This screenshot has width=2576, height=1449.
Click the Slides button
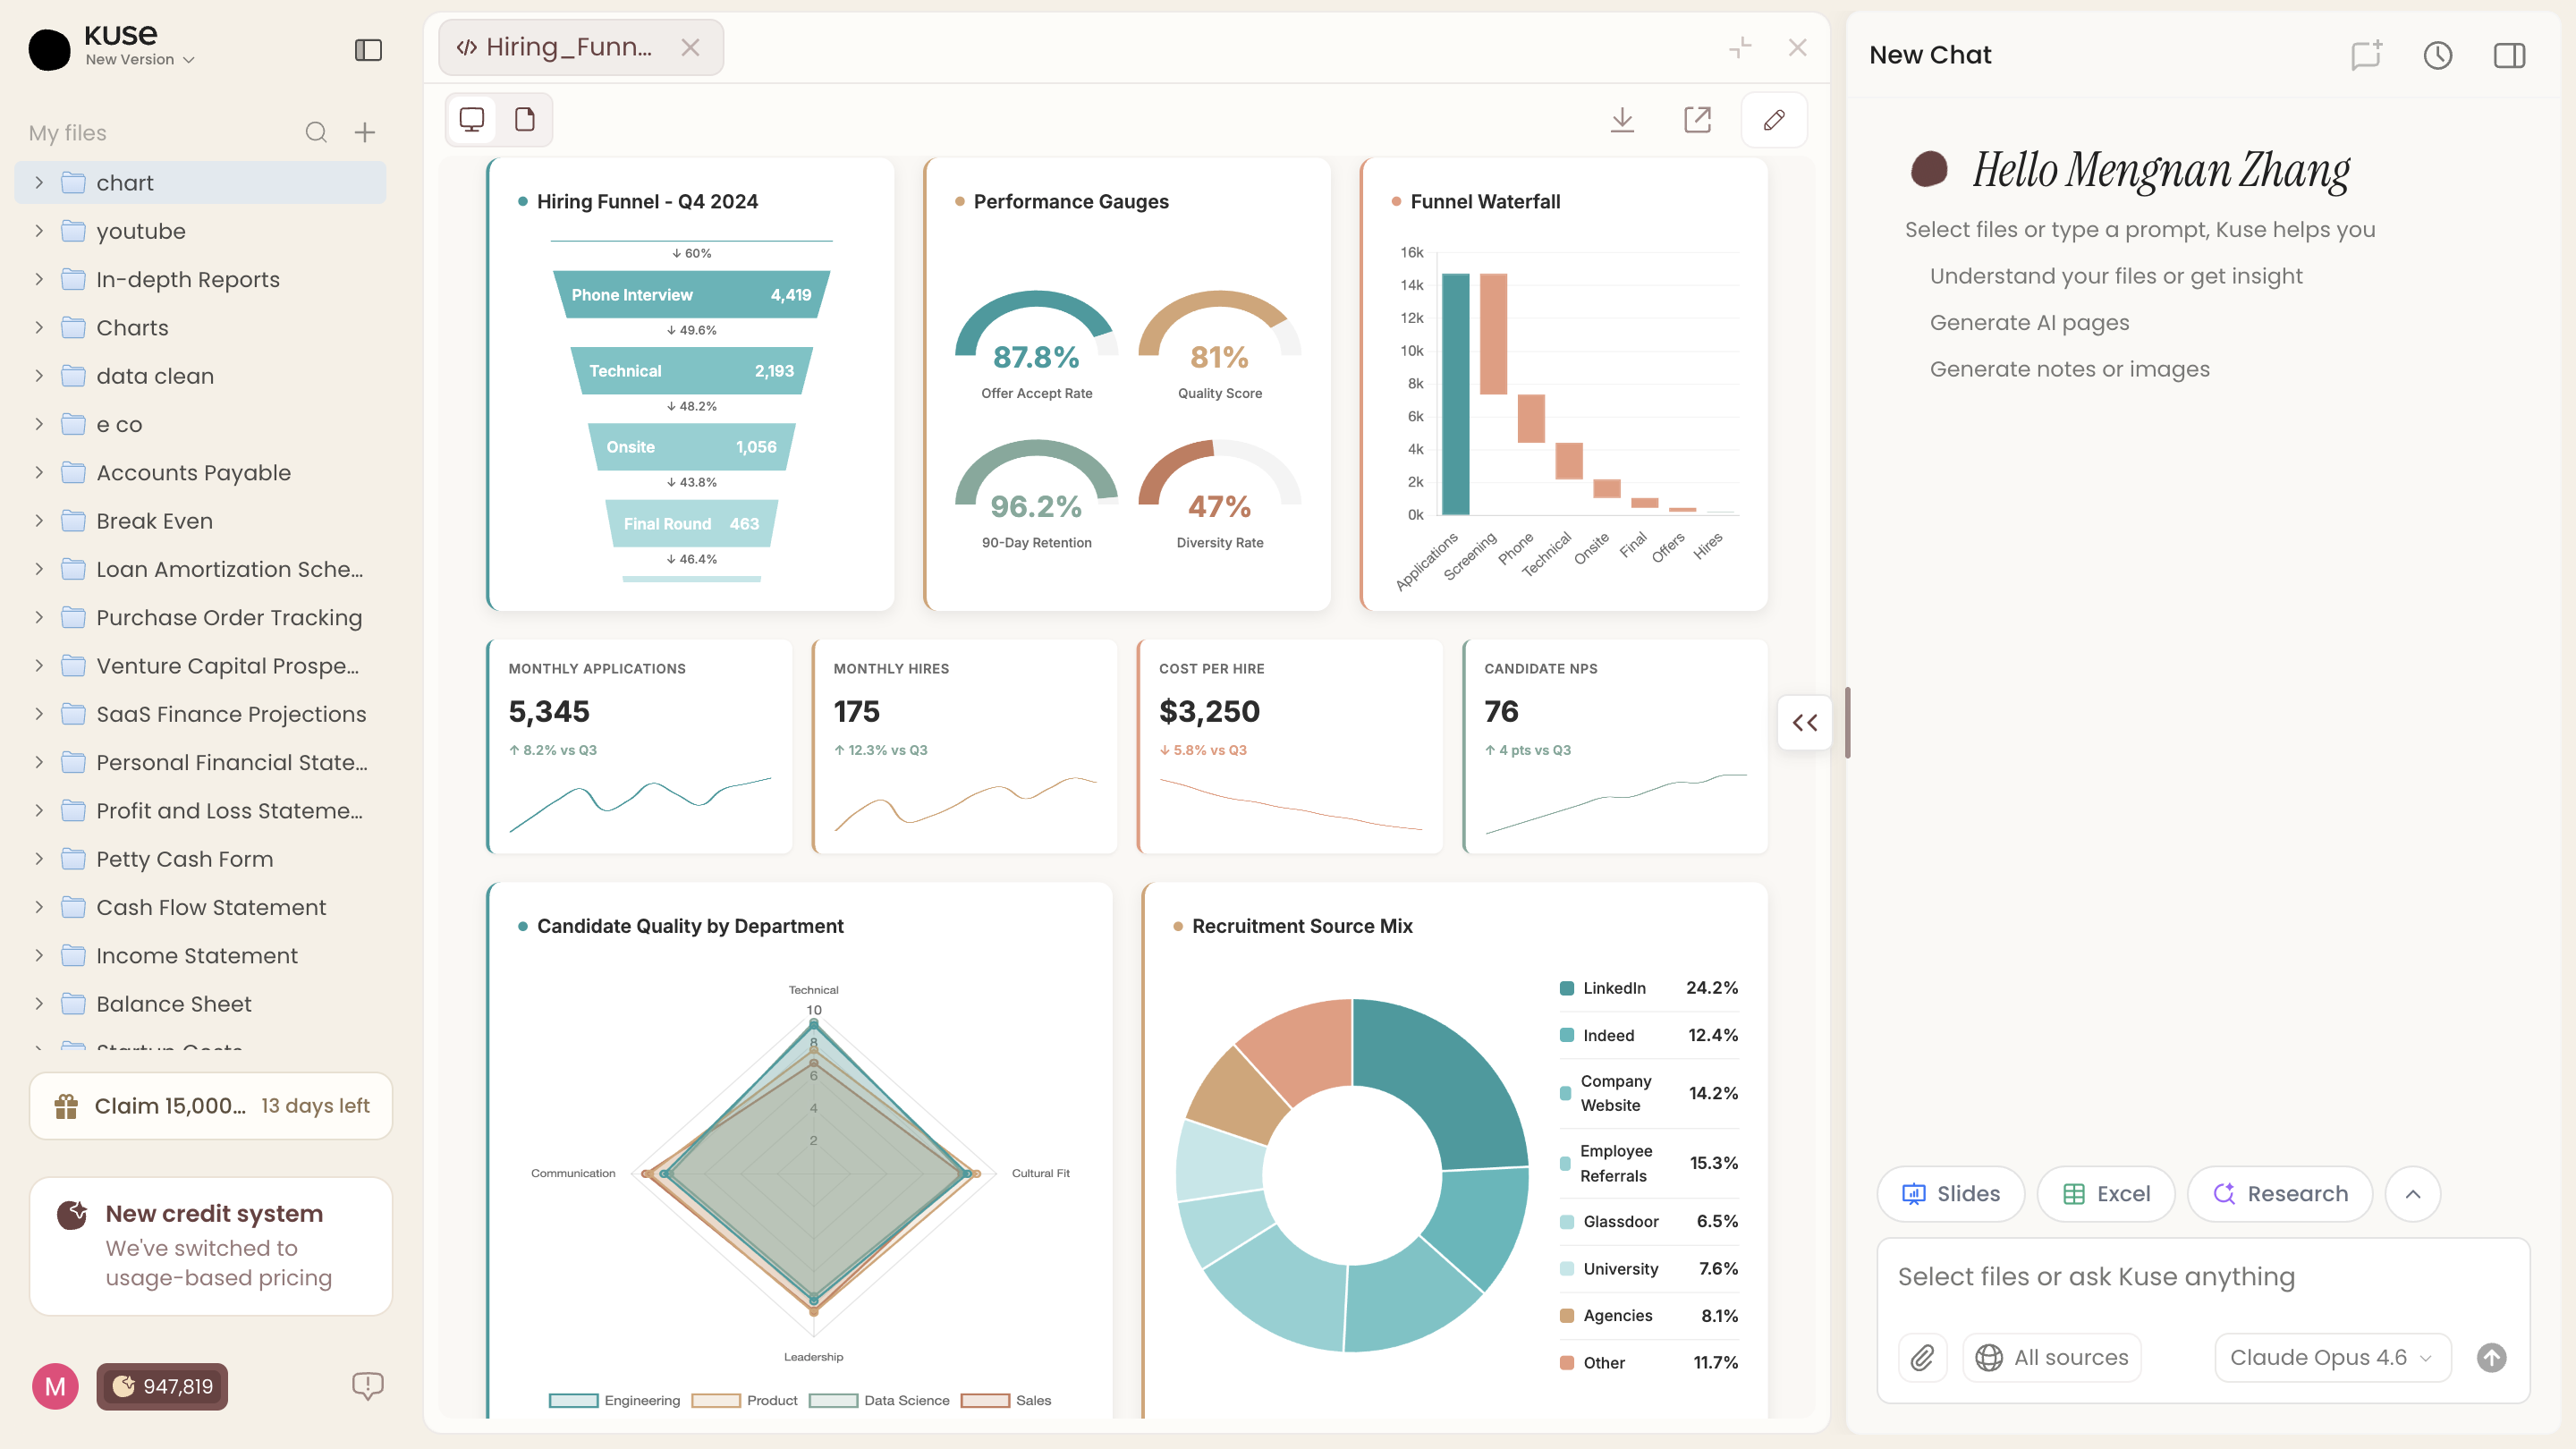tap(1950, 1193)
